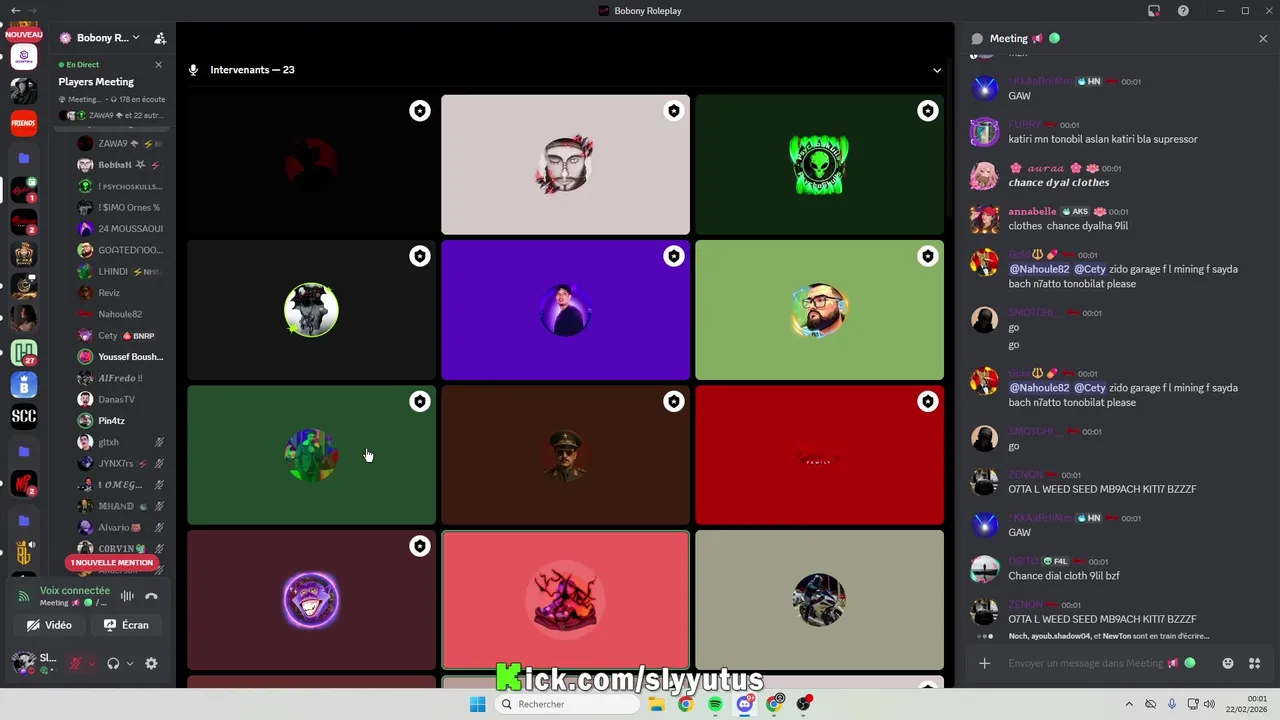Share screen with Écran button
This screenshot has width=1280, height=720.
127,625
